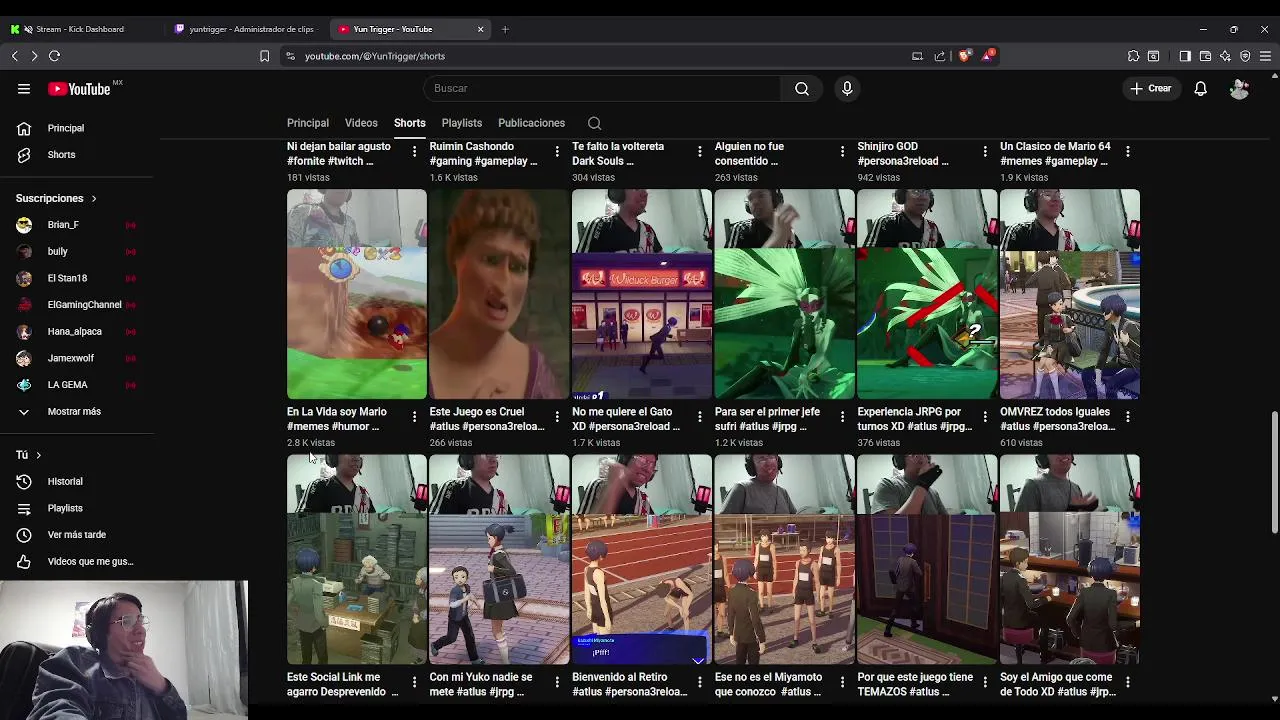This screenshot has width=1280, height=720.
Task: Open LA GEMA subscription channel
Action: pos(76,385)
